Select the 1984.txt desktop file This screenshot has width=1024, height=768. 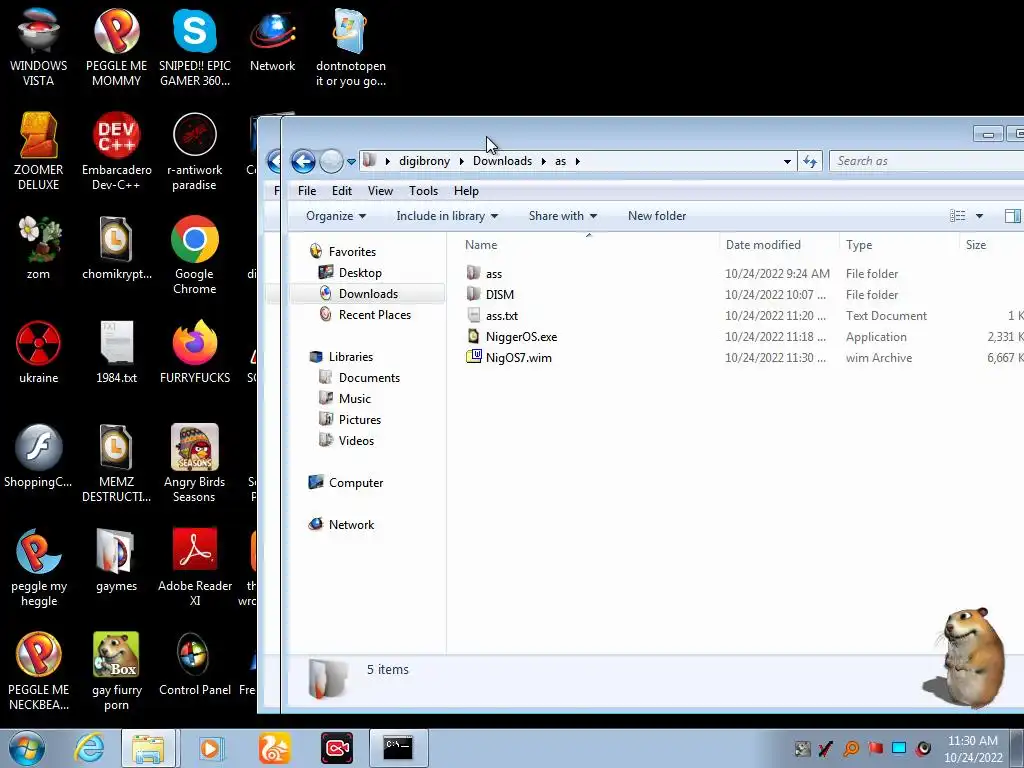coord(116,352)
